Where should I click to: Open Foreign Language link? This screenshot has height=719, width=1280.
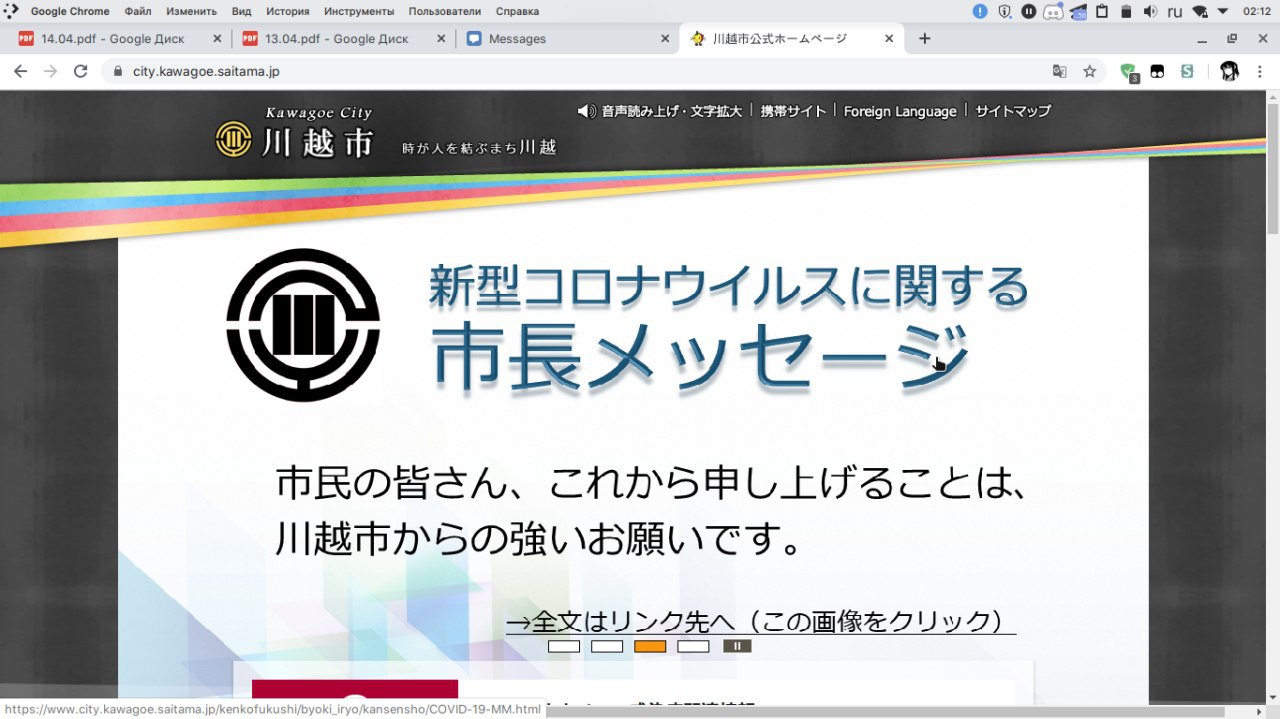tap(900, 111)
